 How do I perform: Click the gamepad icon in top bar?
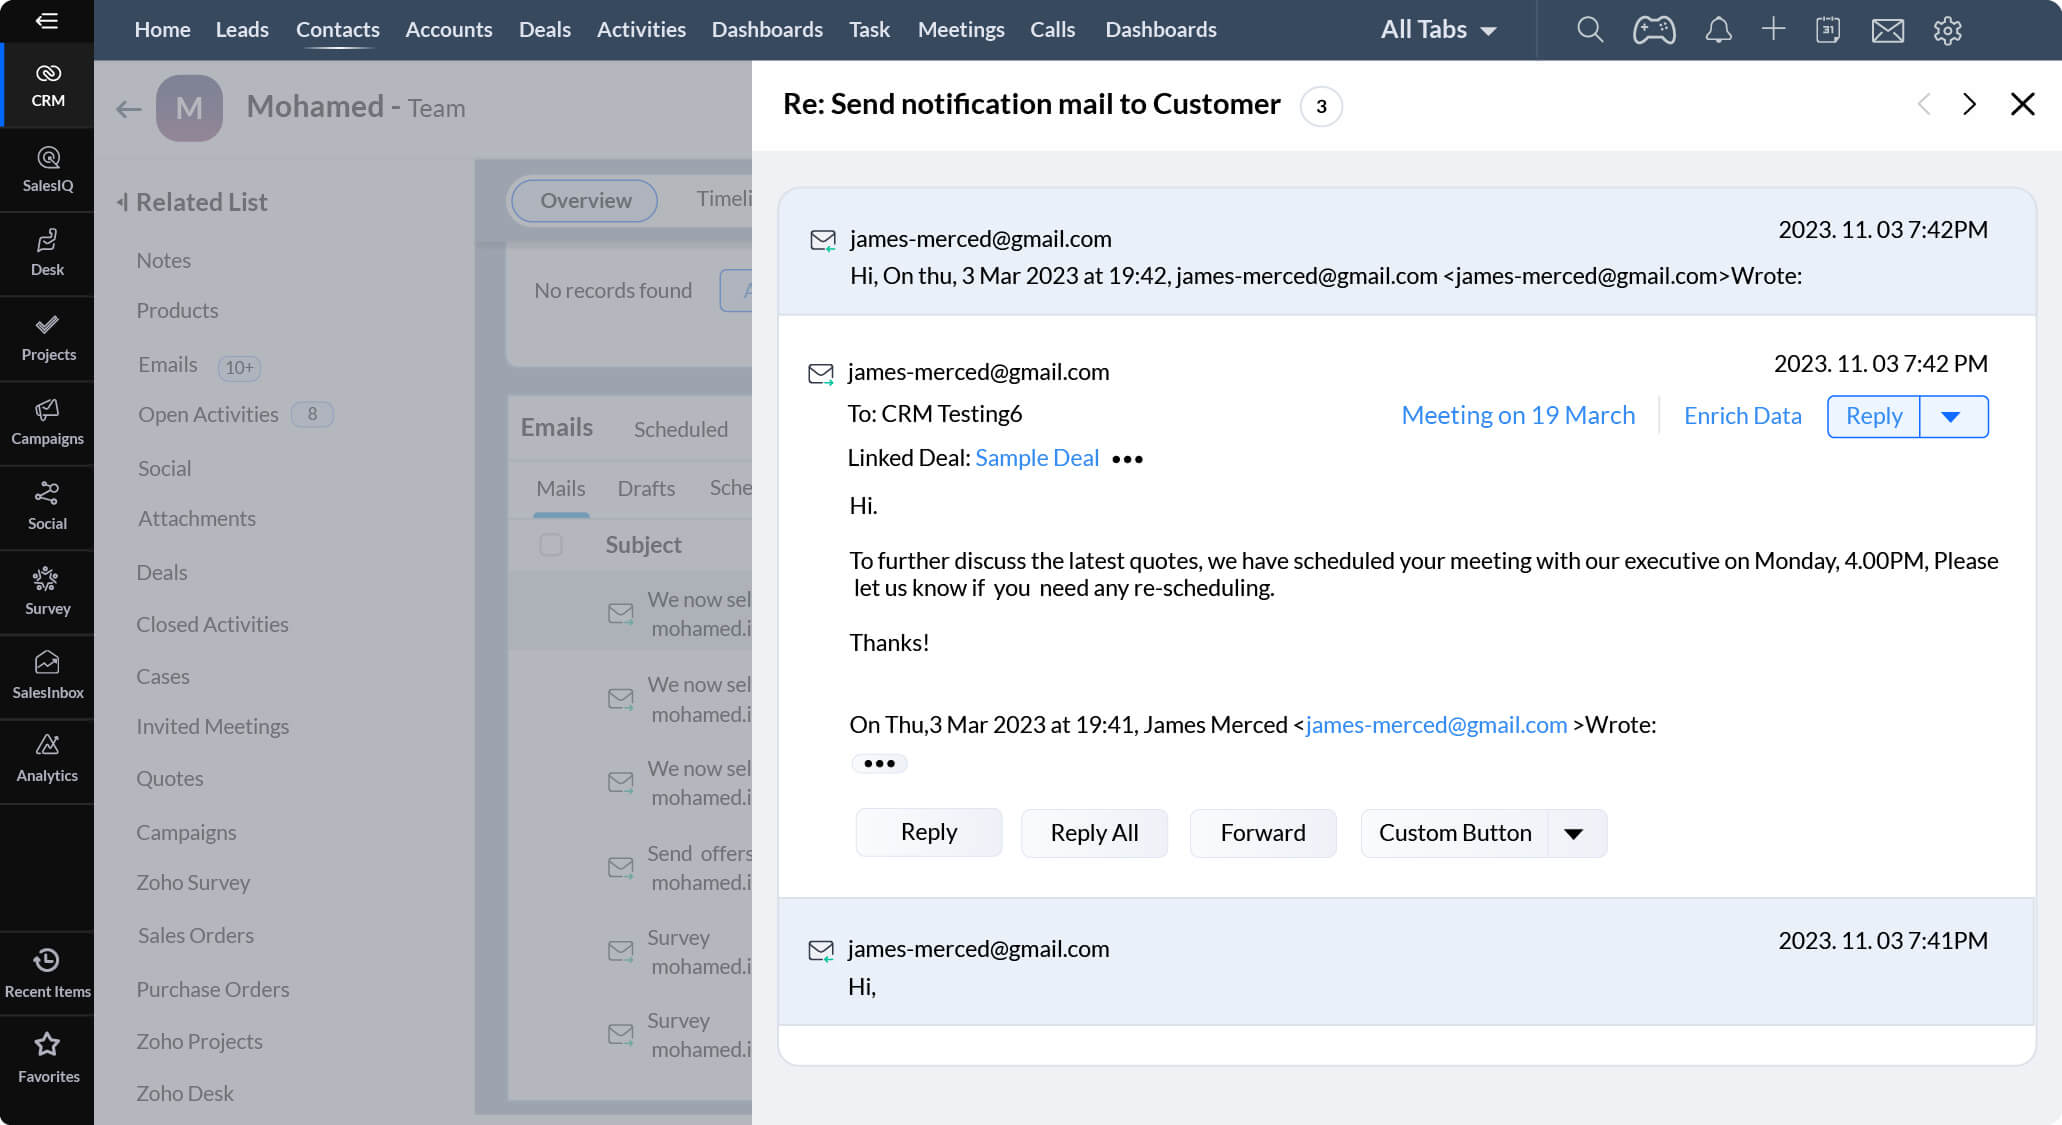click(1654, 30)
